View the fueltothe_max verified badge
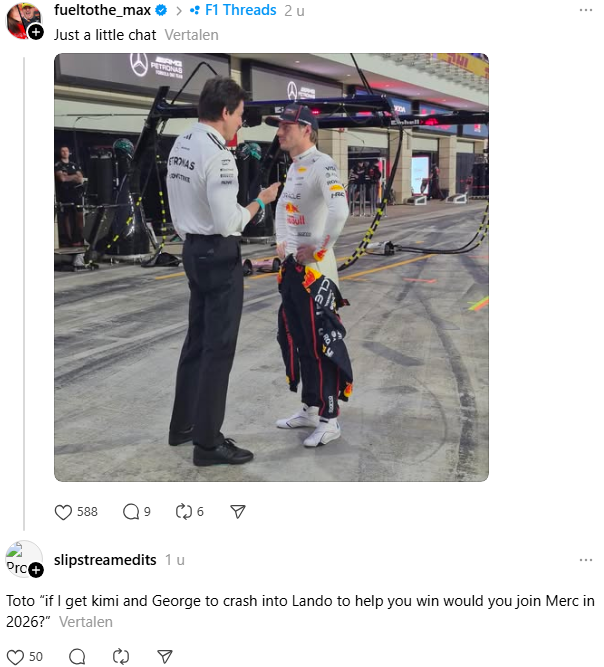 click(x=161, y=10)
